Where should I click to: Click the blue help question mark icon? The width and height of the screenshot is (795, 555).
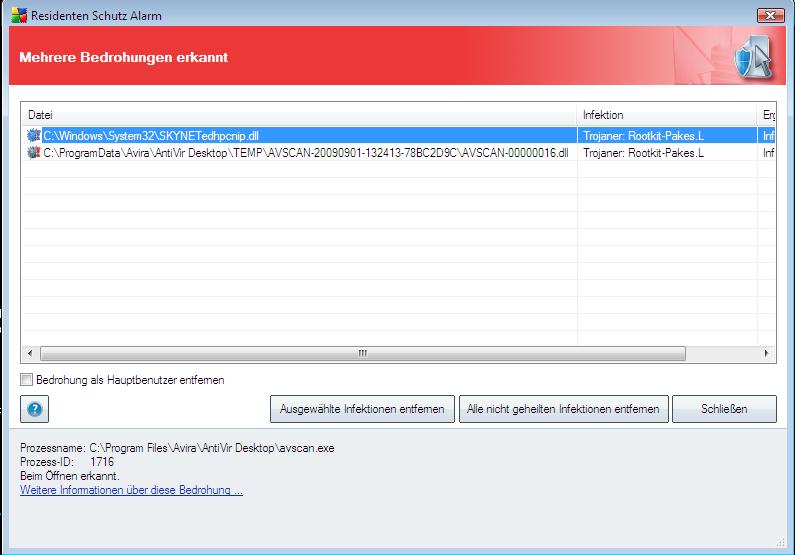pos(34,409)
